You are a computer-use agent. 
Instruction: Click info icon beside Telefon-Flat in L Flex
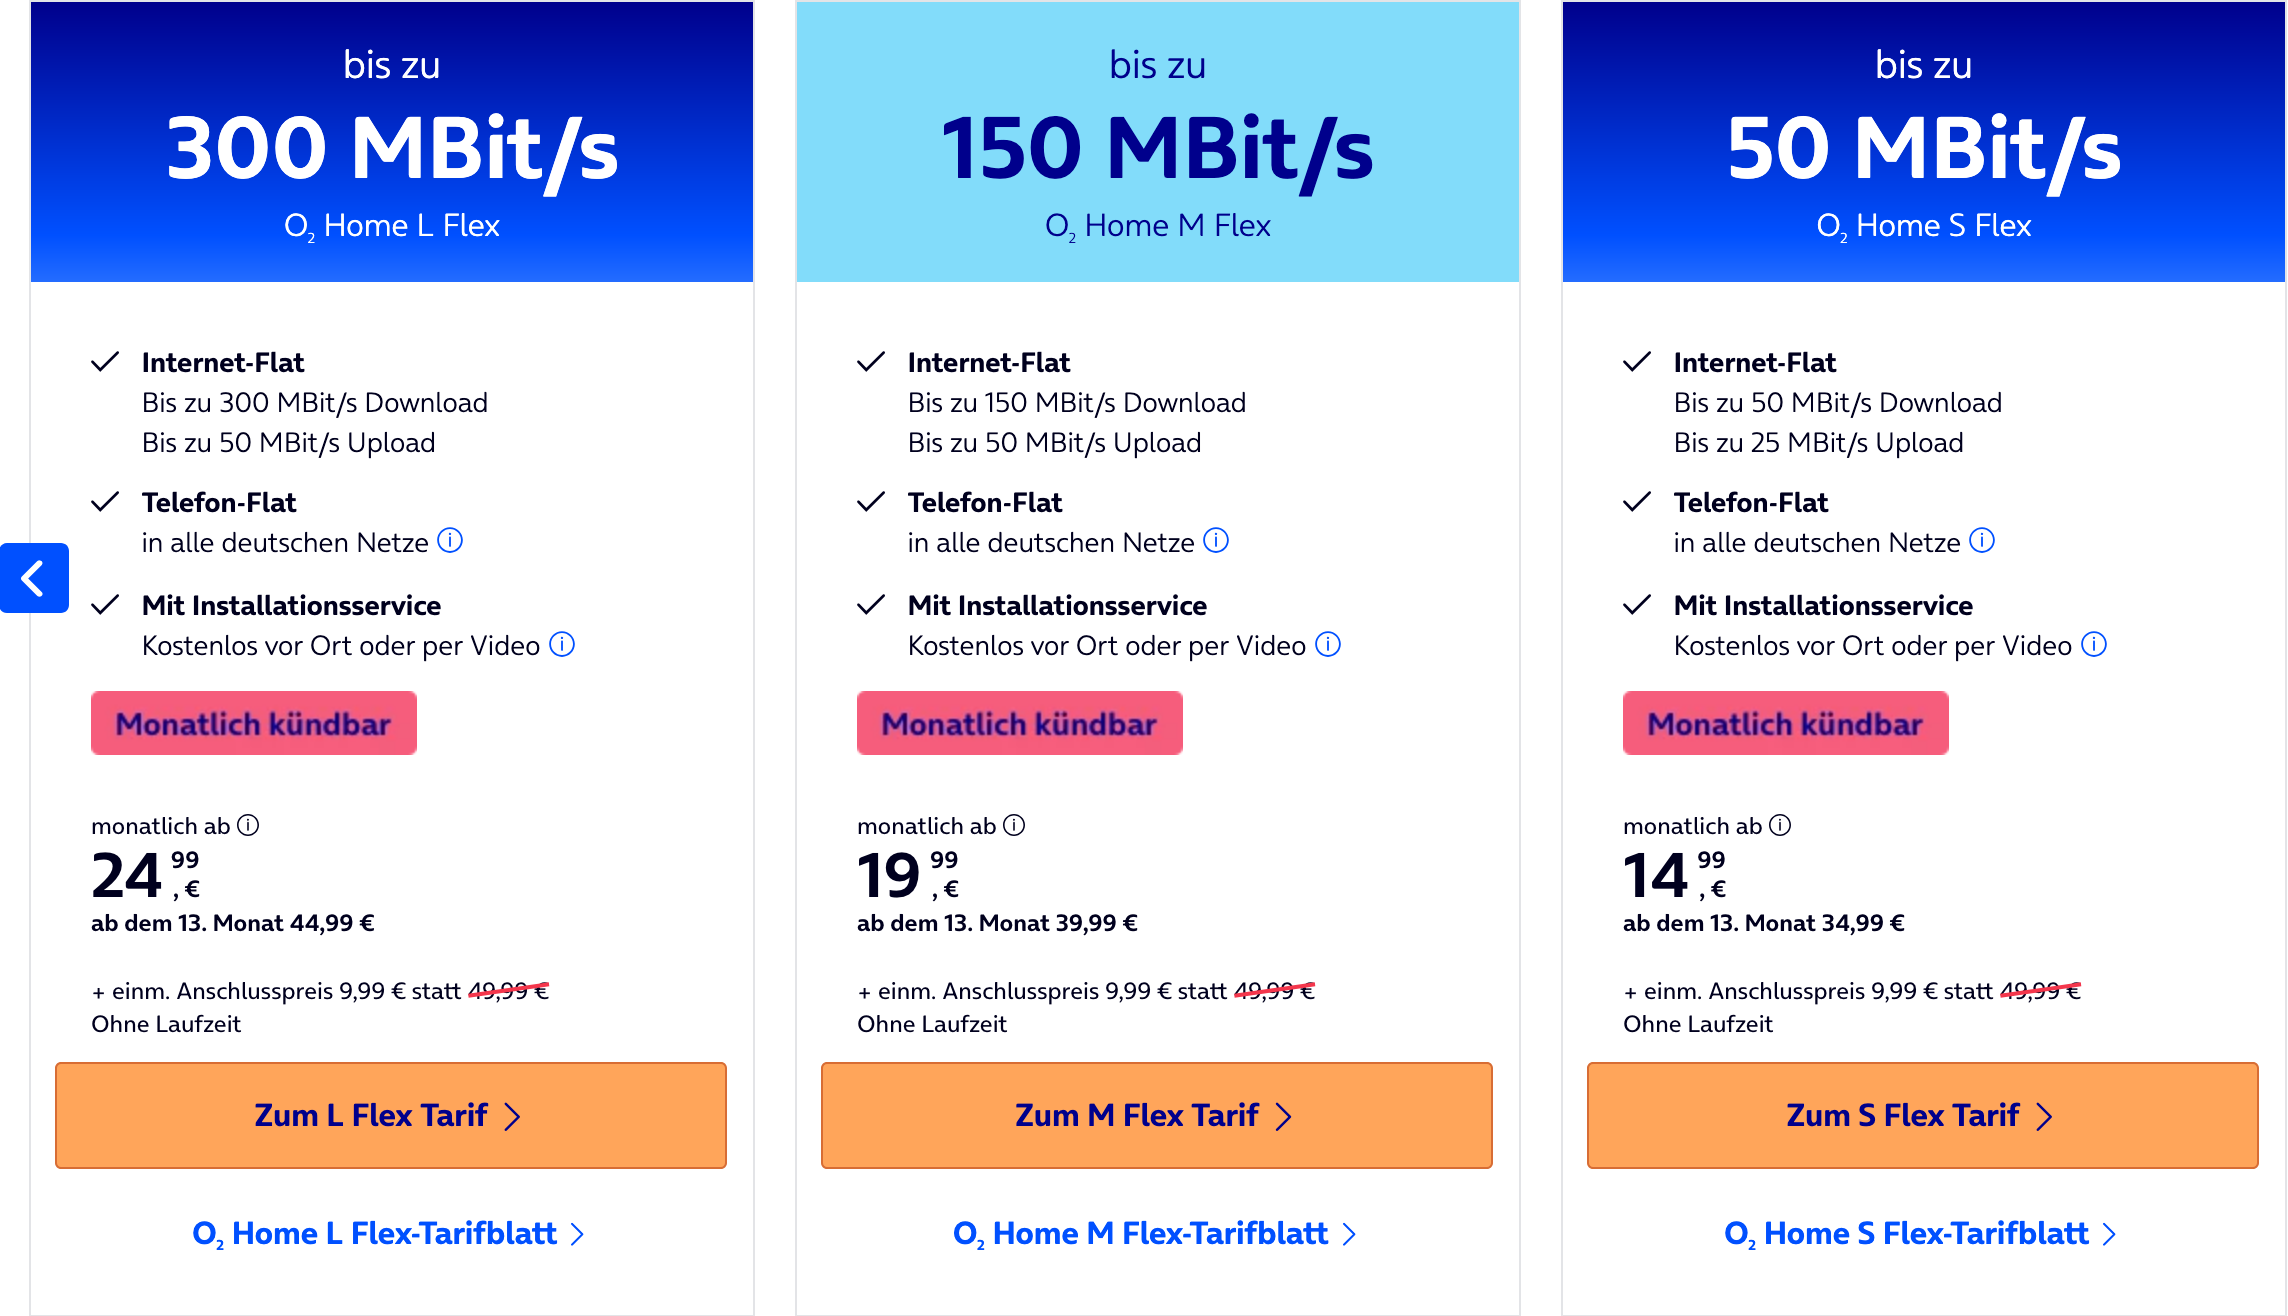[450, 541]
